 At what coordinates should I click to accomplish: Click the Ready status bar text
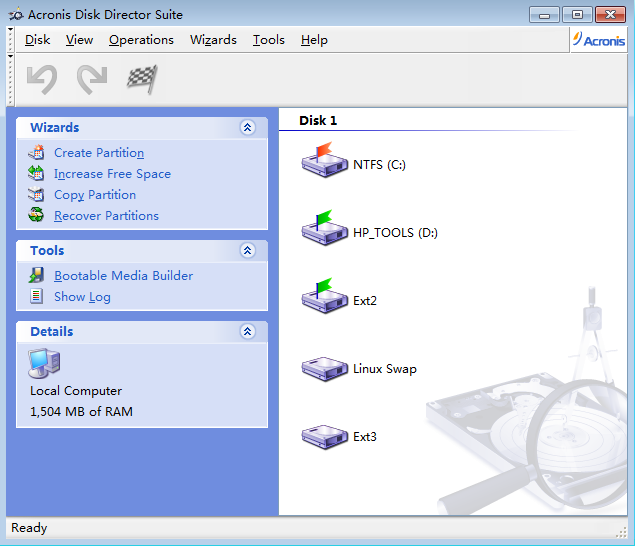29,528
